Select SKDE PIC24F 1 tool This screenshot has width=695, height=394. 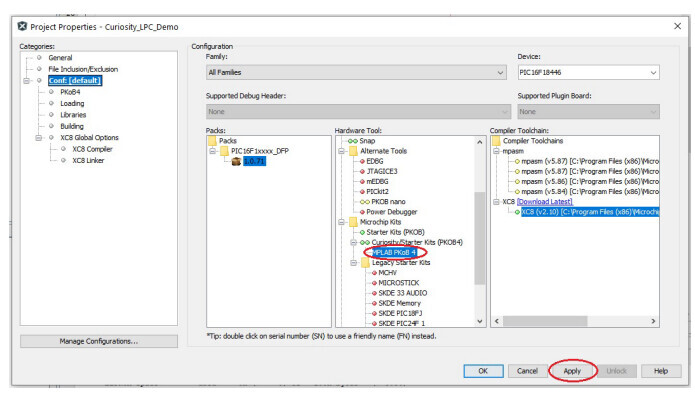click(402, 324)
